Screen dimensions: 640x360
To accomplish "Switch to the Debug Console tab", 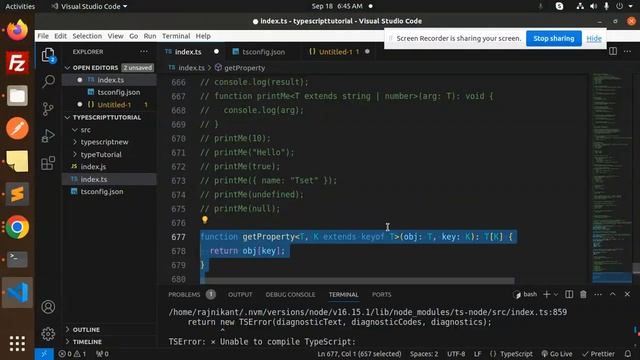I will click(x=290, y=294).
